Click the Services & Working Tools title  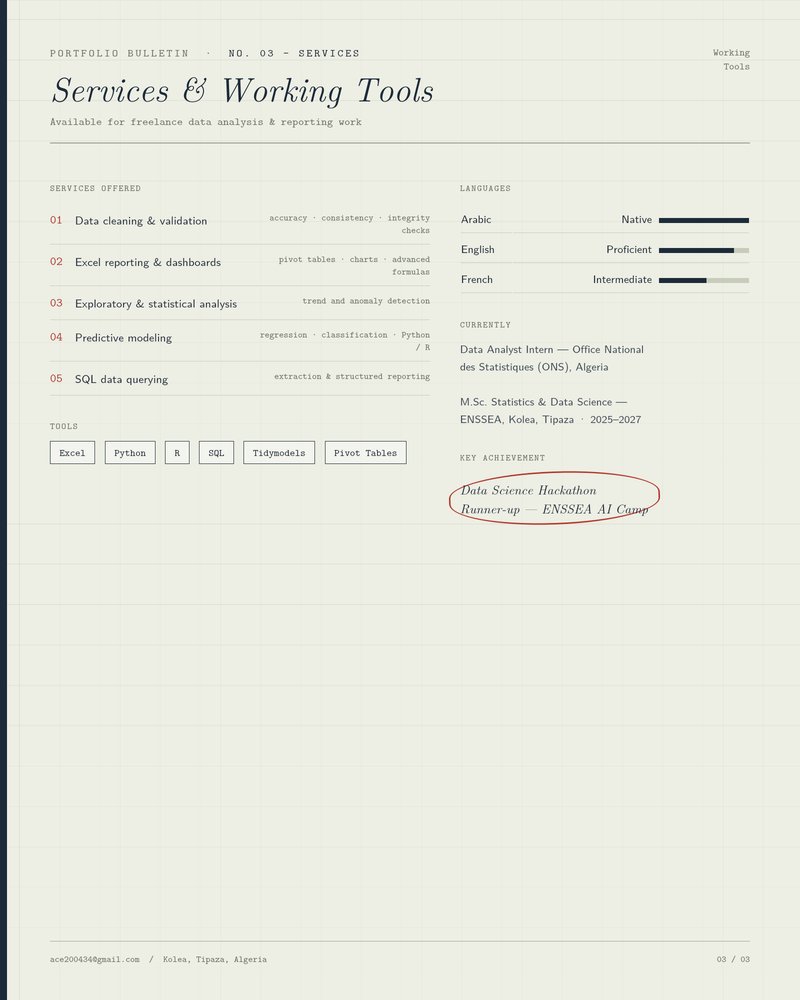(243, 91)
